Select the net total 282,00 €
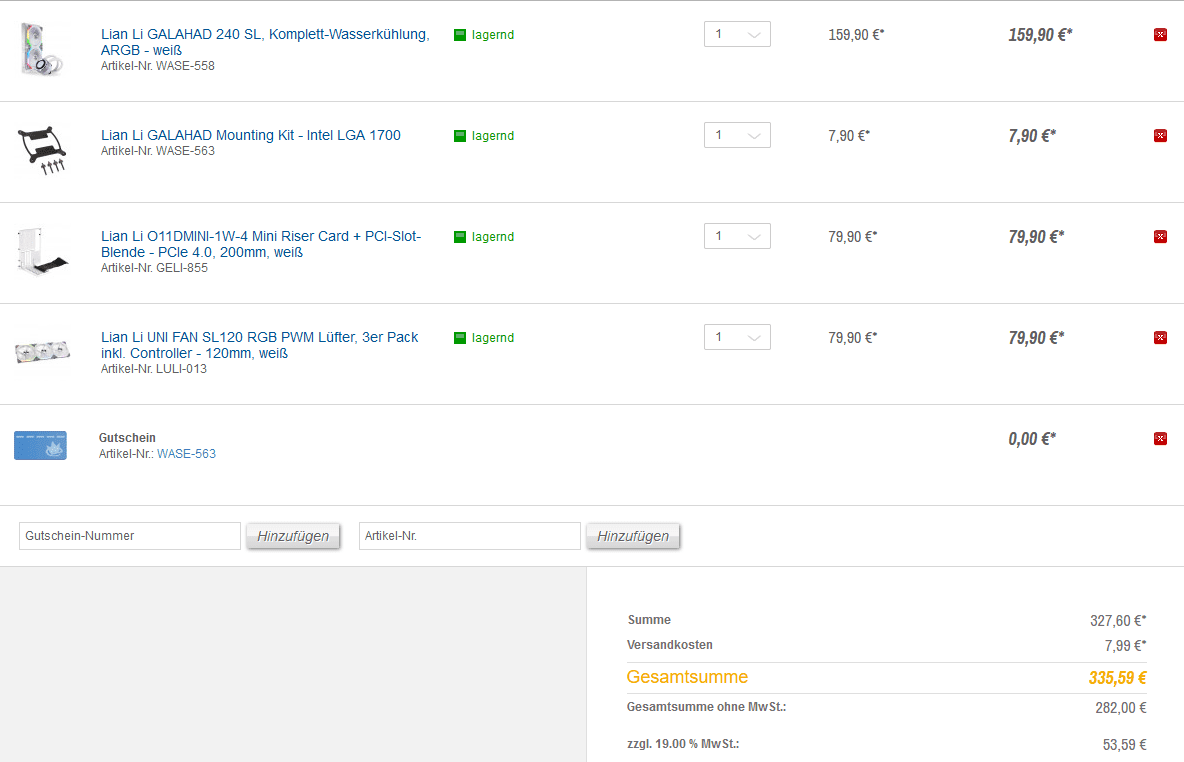The height and width of the screenshot is (762, 1184). click(1121, 708)
